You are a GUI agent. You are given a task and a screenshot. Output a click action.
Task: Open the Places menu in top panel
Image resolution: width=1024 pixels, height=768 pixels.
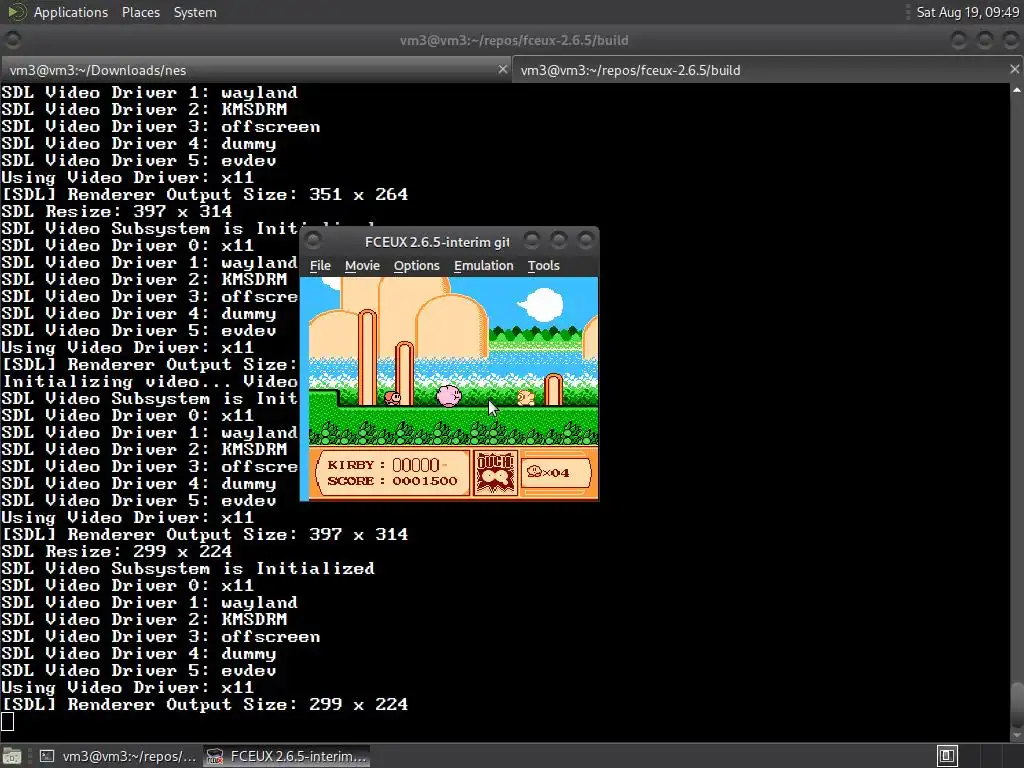tap(140, 12)
